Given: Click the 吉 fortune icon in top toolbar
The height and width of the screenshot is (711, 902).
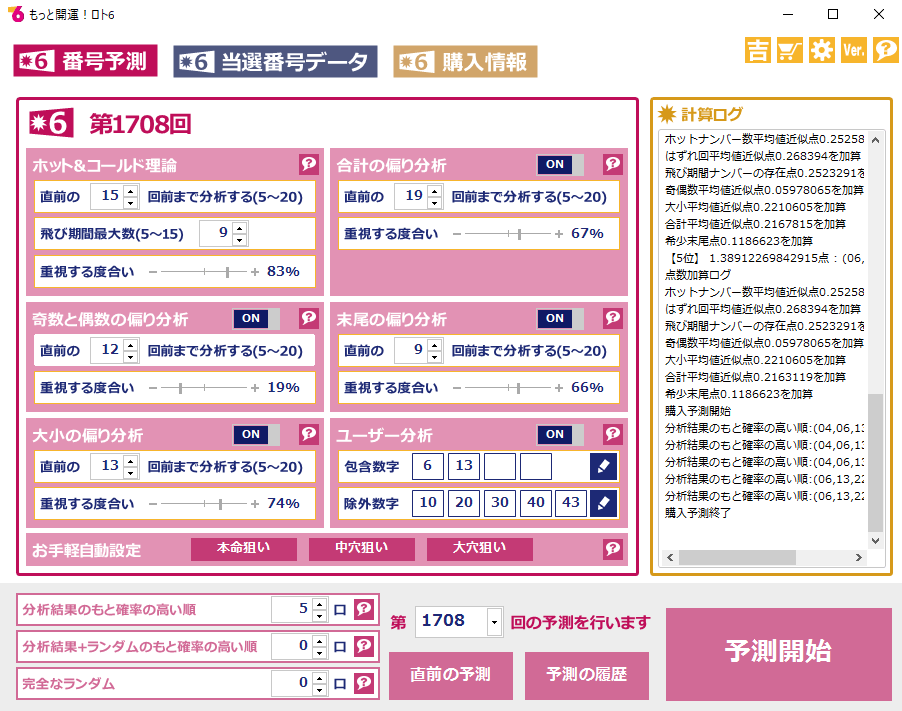Looking at the screenshot, I should (758, 51).
